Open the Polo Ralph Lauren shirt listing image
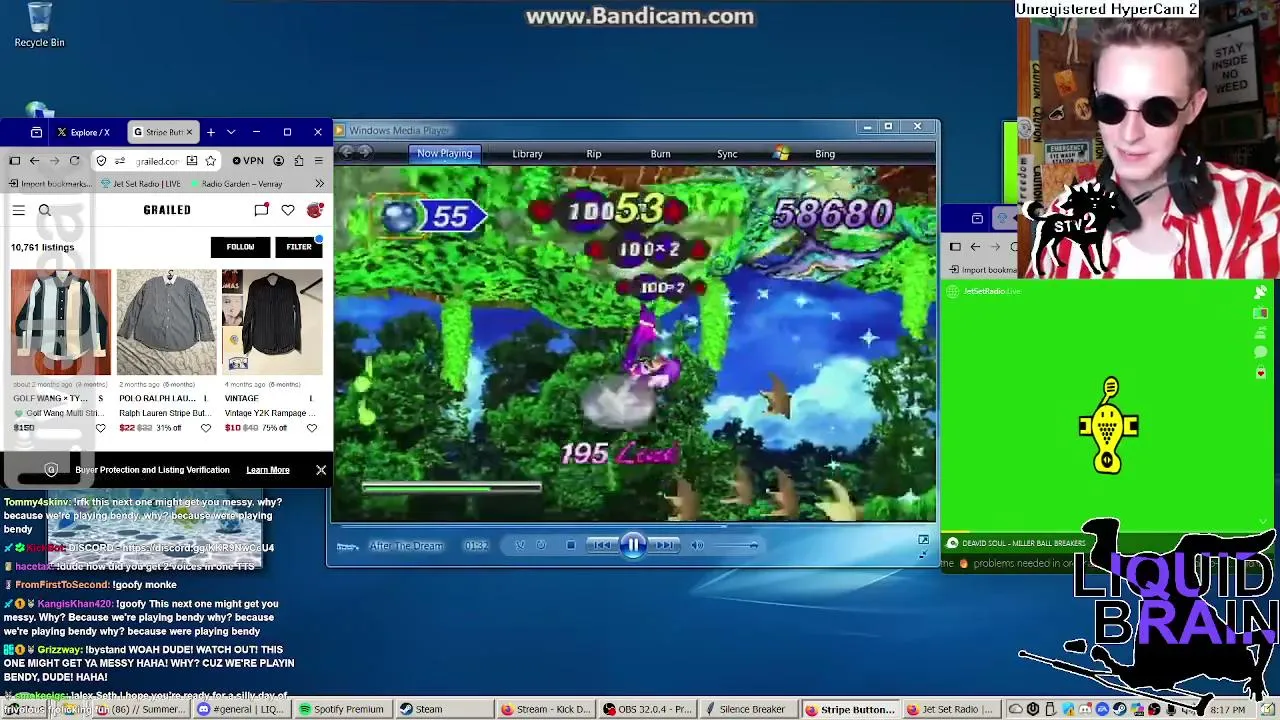The height and width of the screenshot is (720, 1280). pos(166,322)
